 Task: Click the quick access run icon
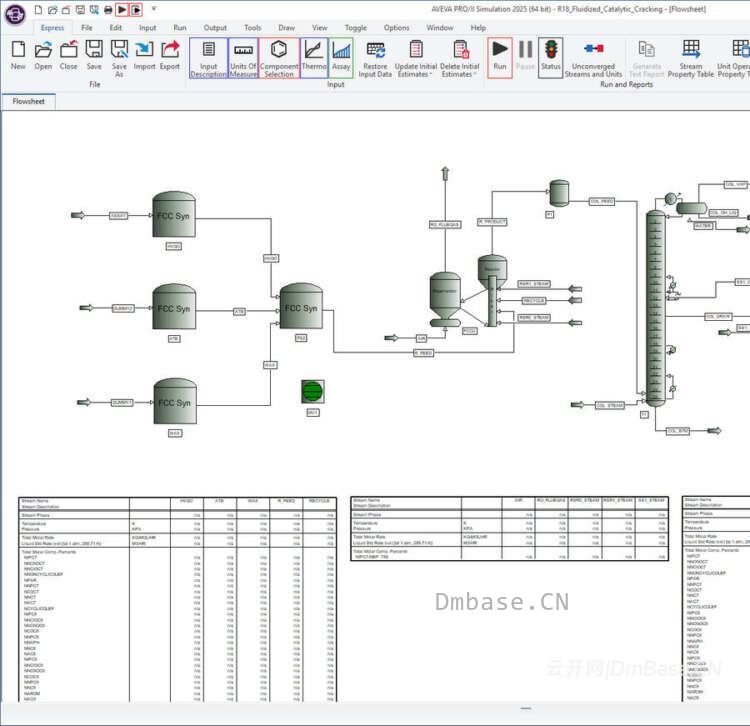pyautogui.click(x=122, y=10)
